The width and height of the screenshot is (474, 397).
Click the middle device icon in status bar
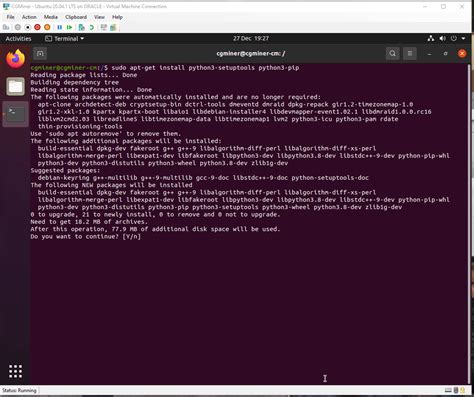click(456, 390)
